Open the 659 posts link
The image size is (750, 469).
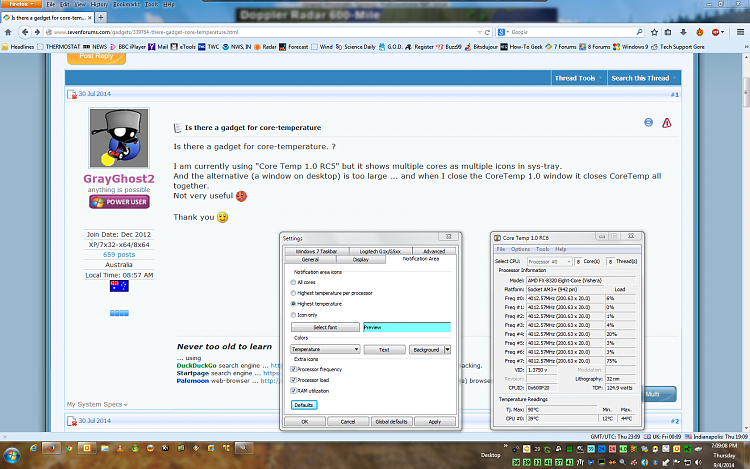pyautogui.click(x=119, y=255)
